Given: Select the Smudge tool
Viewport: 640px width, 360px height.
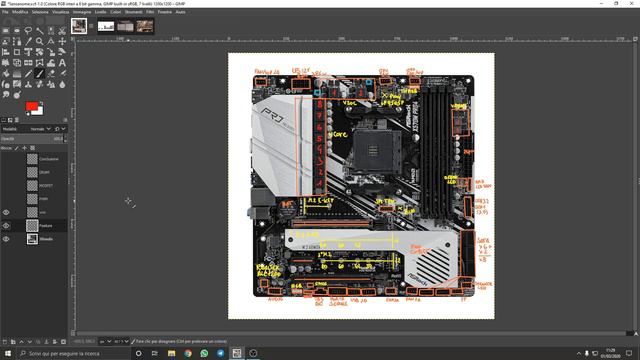Looking at the screenshot, I should pos(6,95).
